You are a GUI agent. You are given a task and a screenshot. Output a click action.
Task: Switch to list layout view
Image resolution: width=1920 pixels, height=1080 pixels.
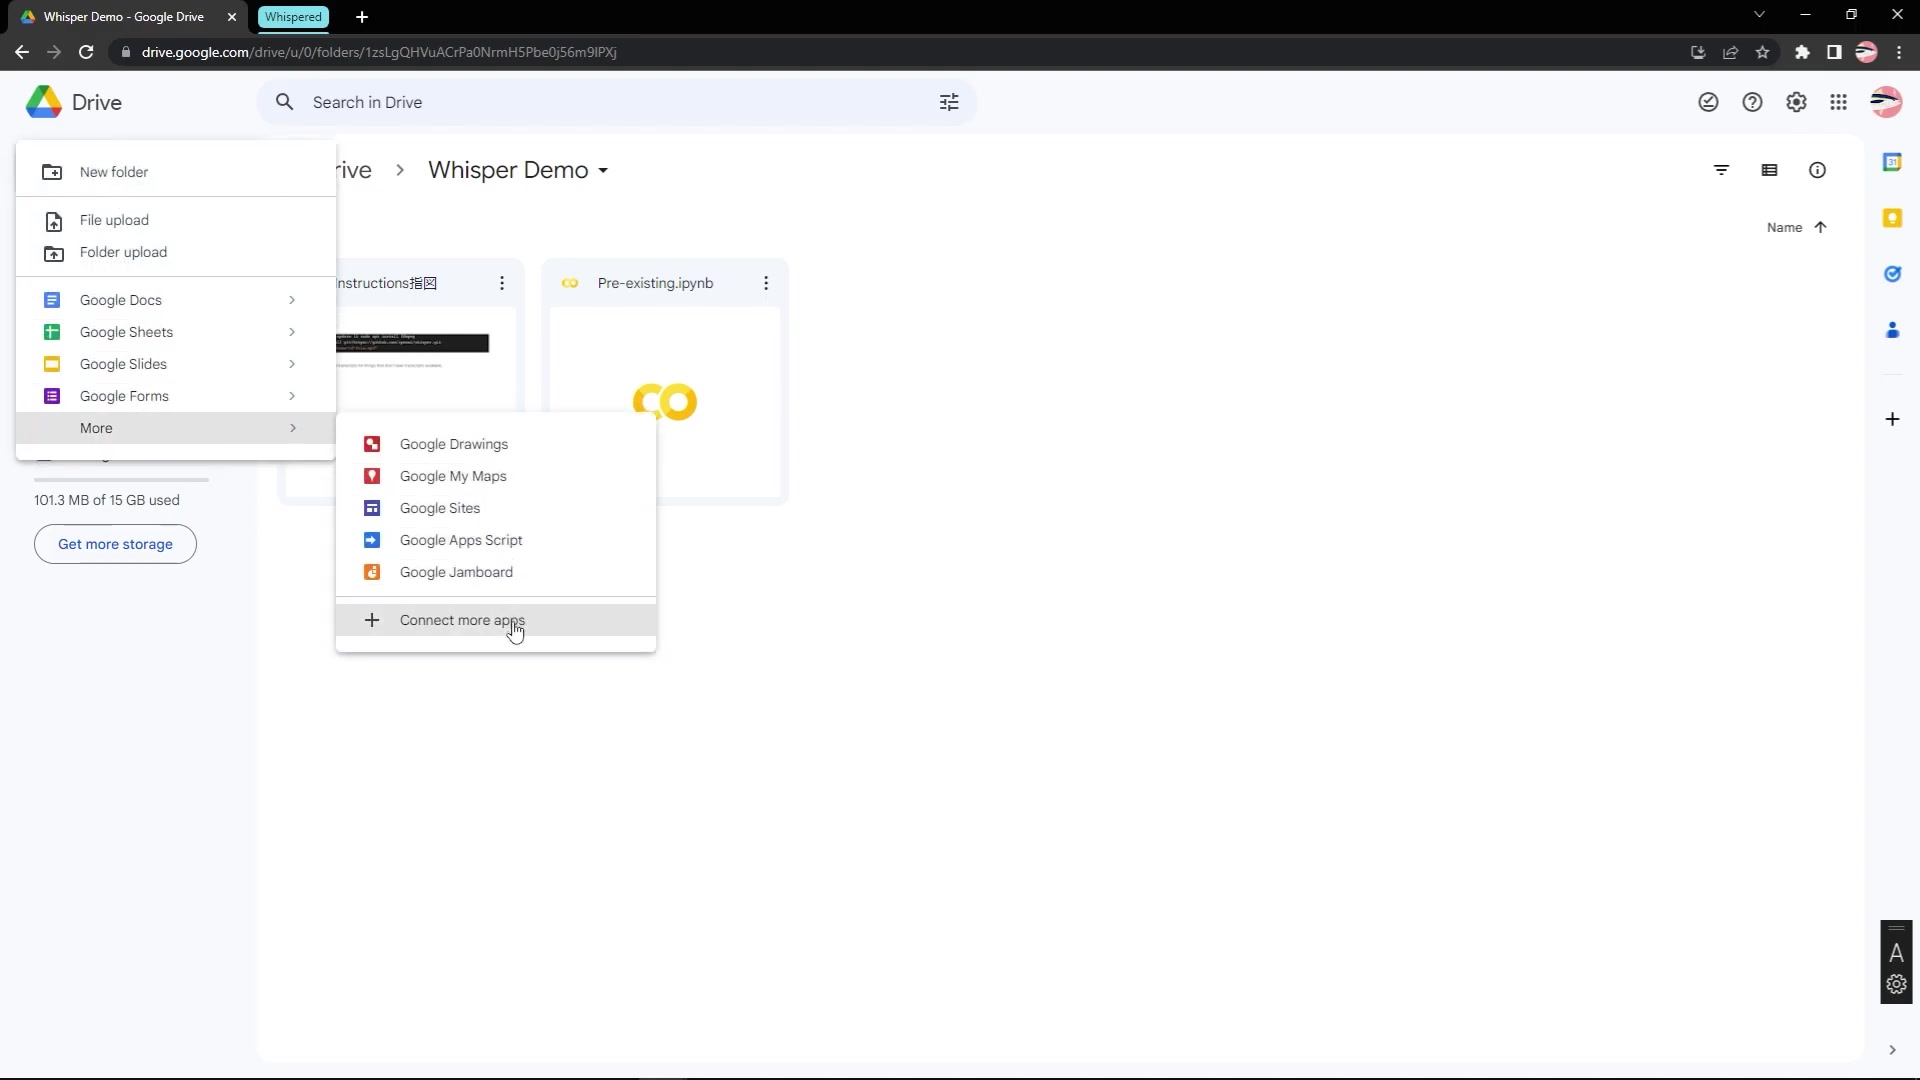click(x=1769, y=170)
